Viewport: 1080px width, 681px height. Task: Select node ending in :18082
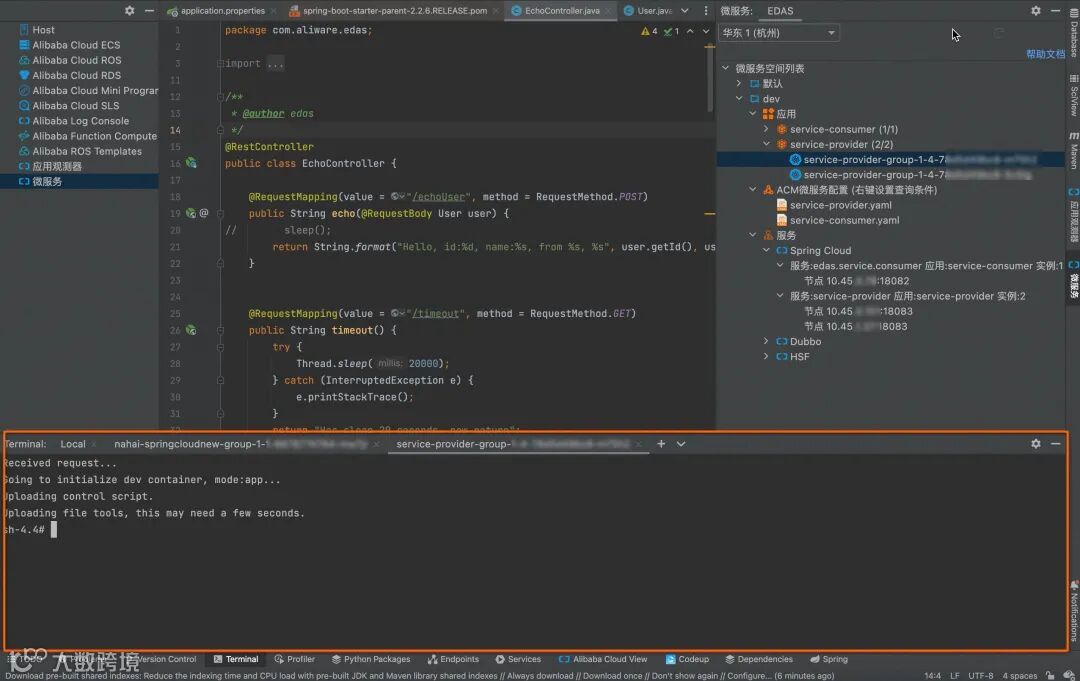856,280
